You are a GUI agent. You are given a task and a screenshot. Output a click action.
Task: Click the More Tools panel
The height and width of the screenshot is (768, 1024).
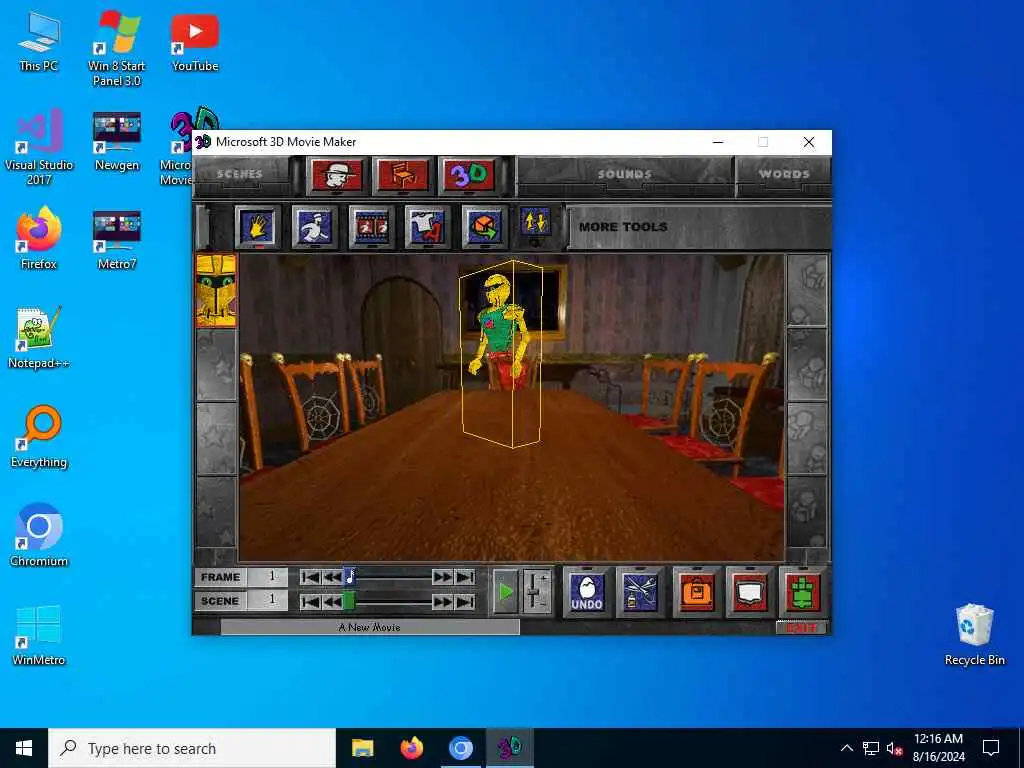tap(699, 227)
